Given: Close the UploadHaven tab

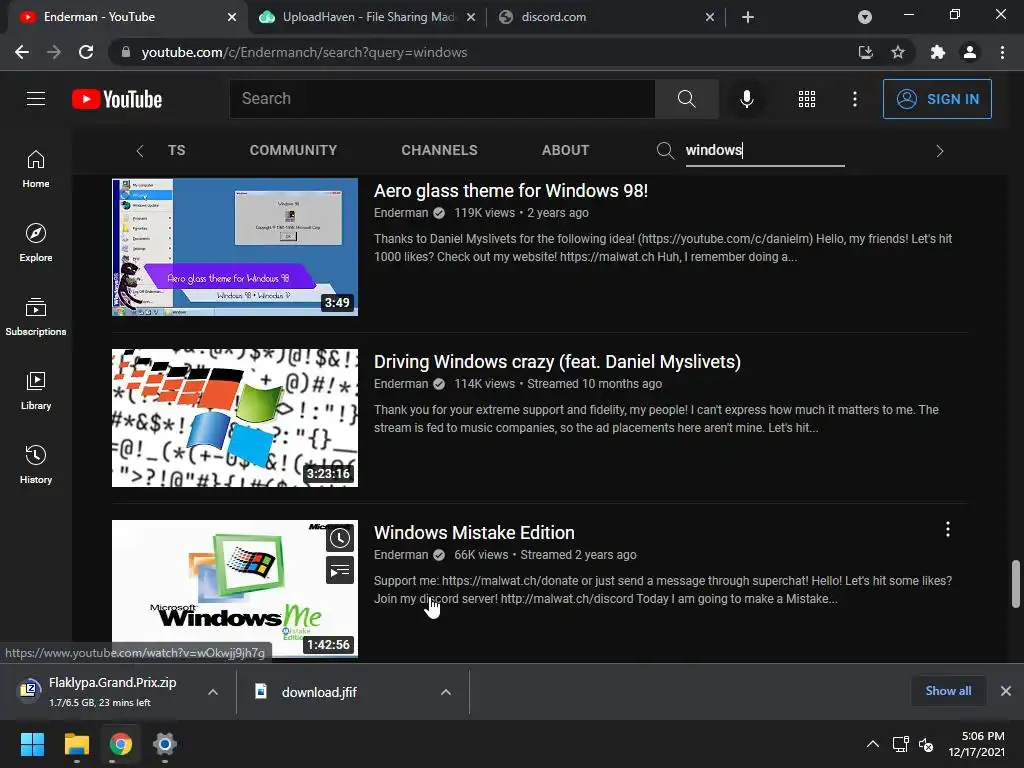Looking at the screenshot, I should (x=471, y=18).
